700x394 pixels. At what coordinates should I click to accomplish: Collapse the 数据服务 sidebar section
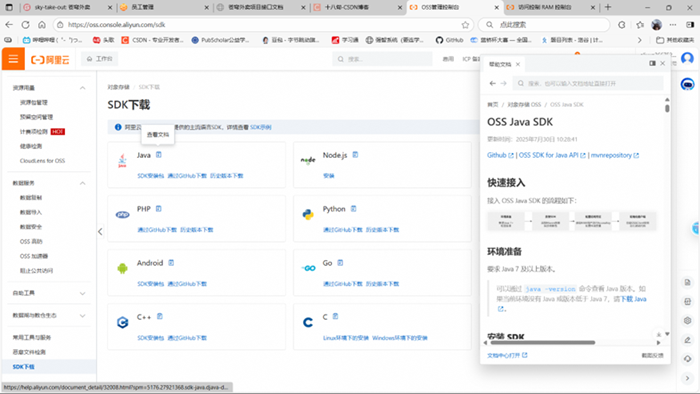[83, 183]
